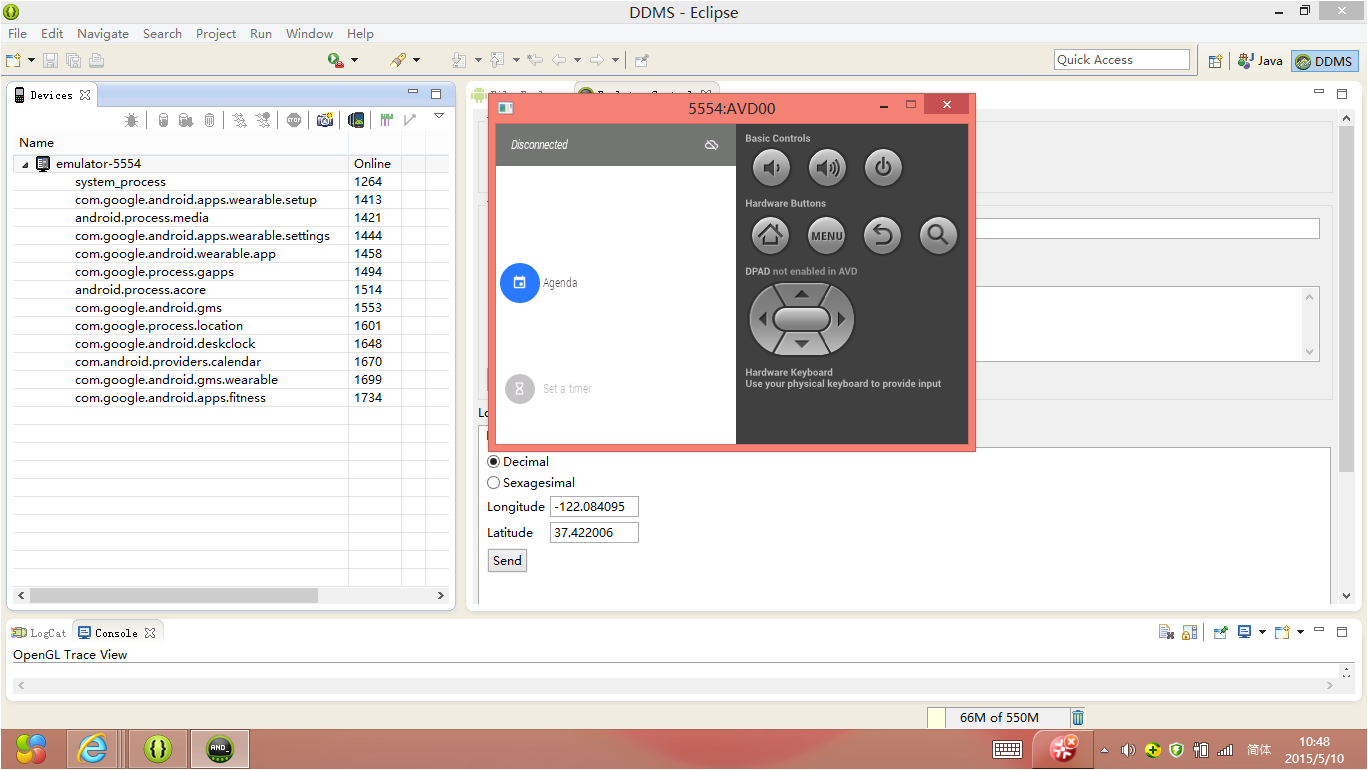Open the File menu
Viewport: 1368px width, 770px height.
coord(17,33)
